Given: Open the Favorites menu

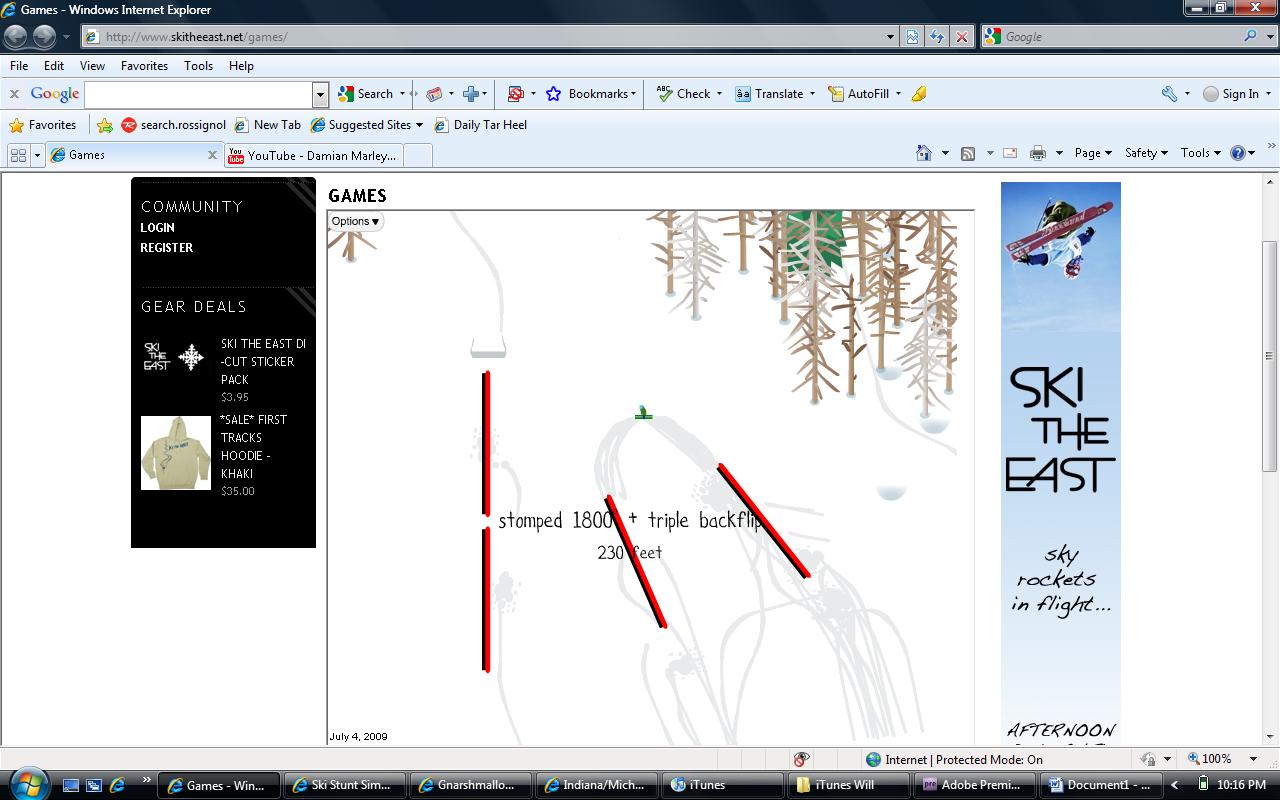Looking at the screenshot, I should pyautogui.click(x=144, y=66).
